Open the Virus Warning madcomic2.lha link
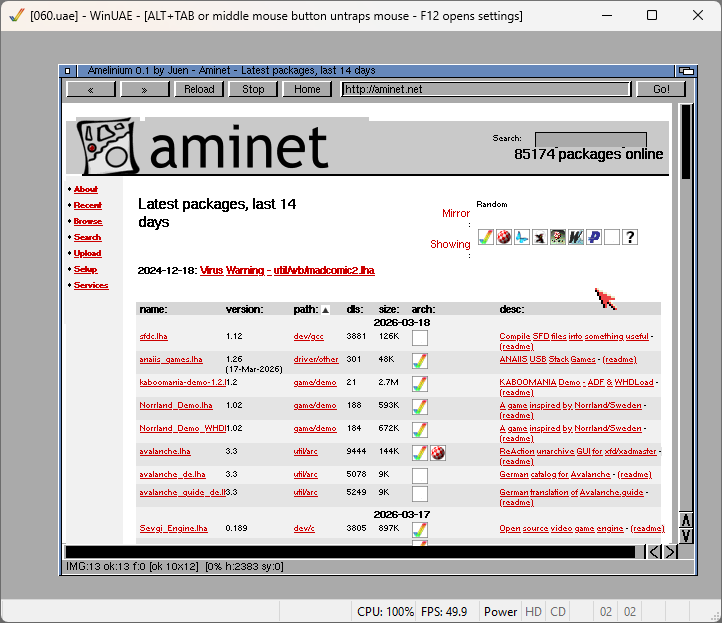The image size is (722, 623). click(287, 270)
